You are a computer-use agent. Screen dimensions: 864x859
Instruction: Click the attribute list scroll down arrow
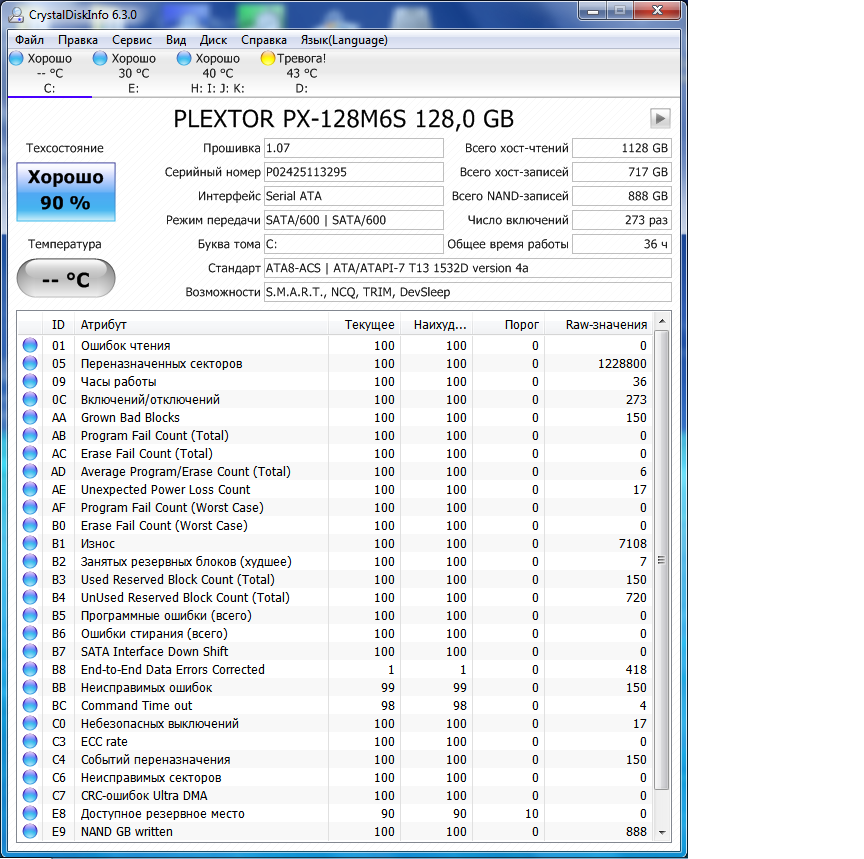[662, 833]
